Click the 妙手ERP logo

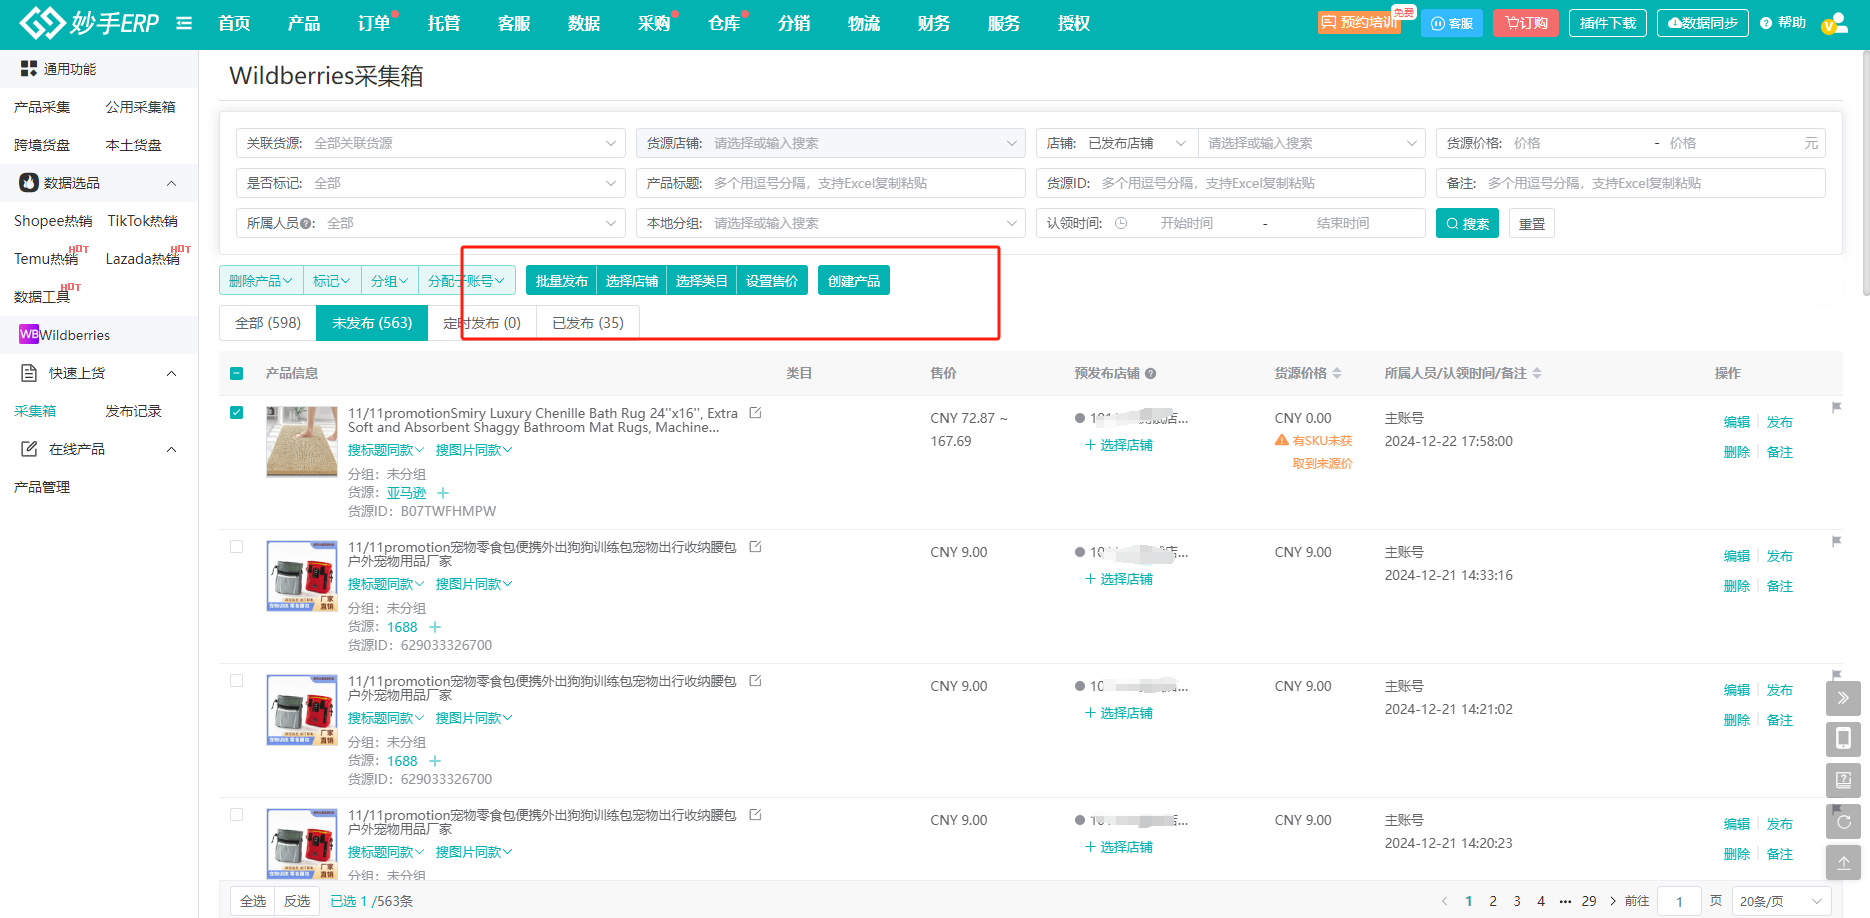point(89,22)
